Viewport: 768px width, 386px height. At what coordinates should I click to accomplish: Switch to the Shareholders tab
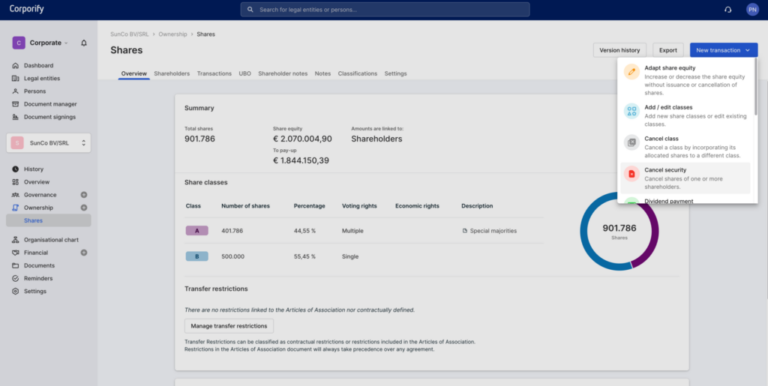click(172, 73)
